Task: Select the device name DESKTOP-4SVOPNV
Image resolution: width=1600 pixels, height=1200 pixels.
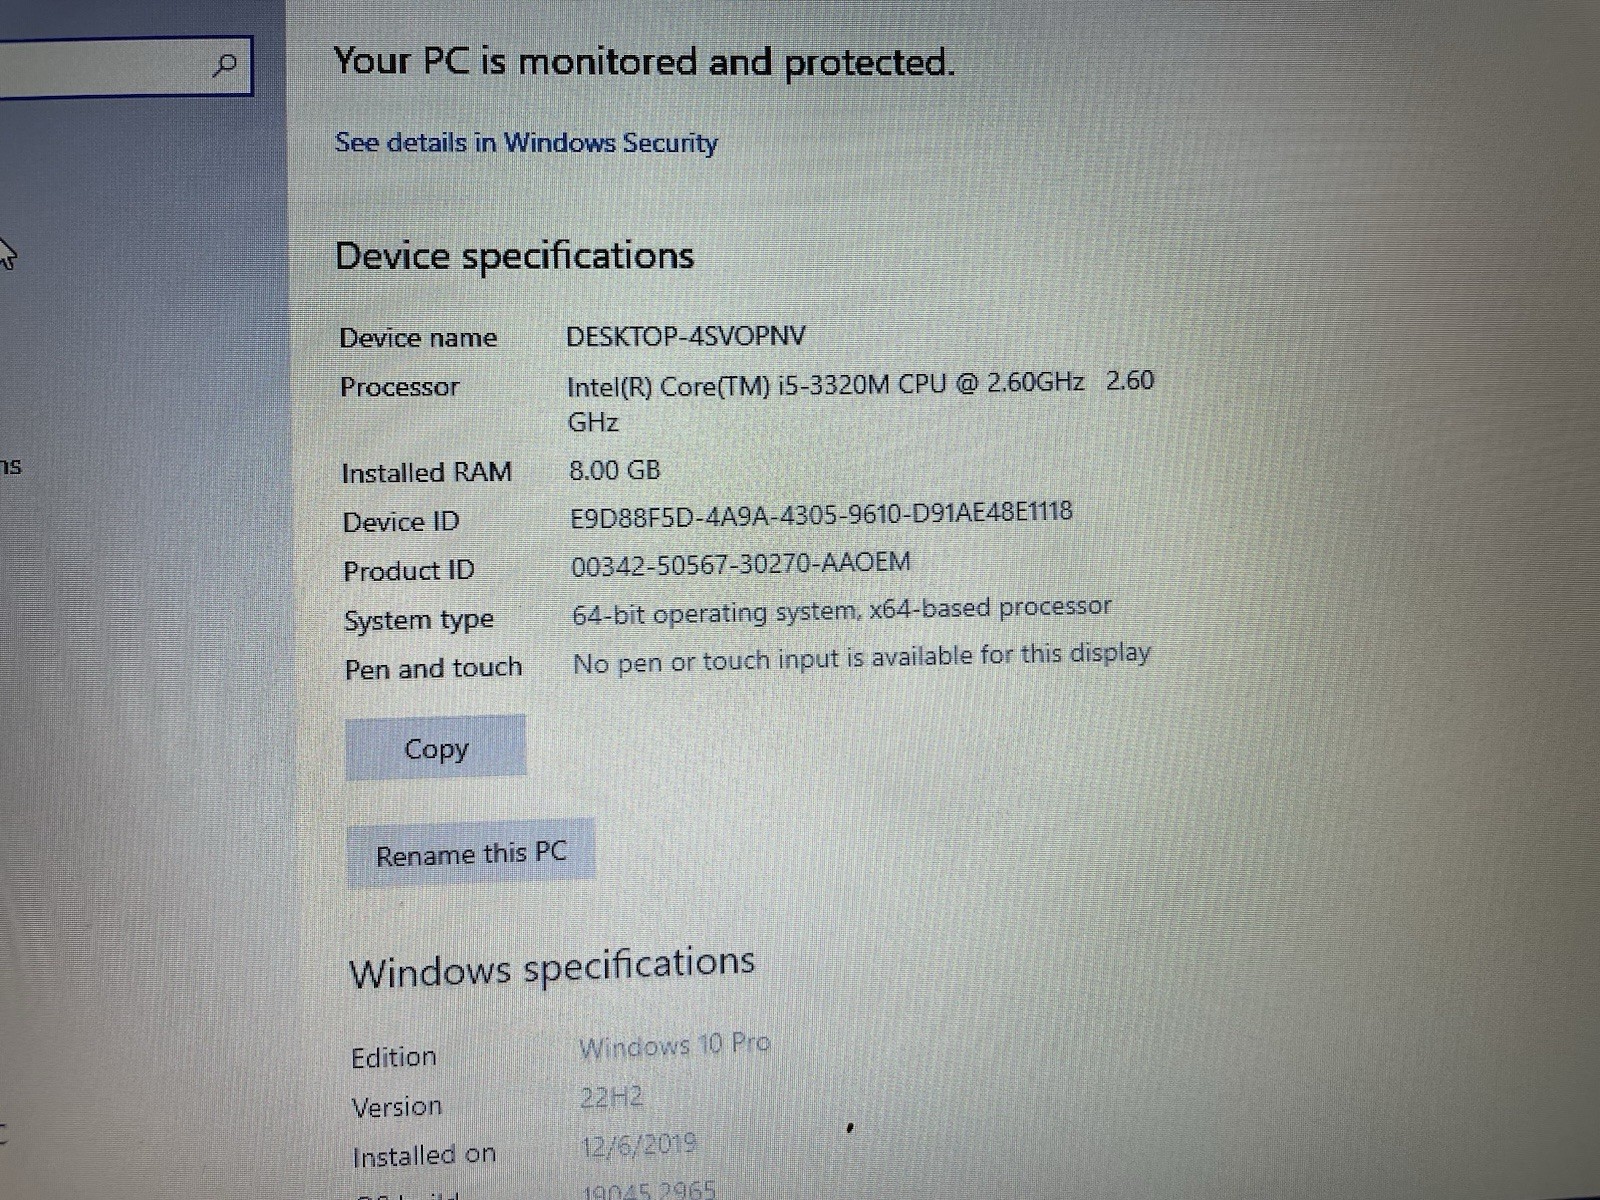Action: point(686,336)
